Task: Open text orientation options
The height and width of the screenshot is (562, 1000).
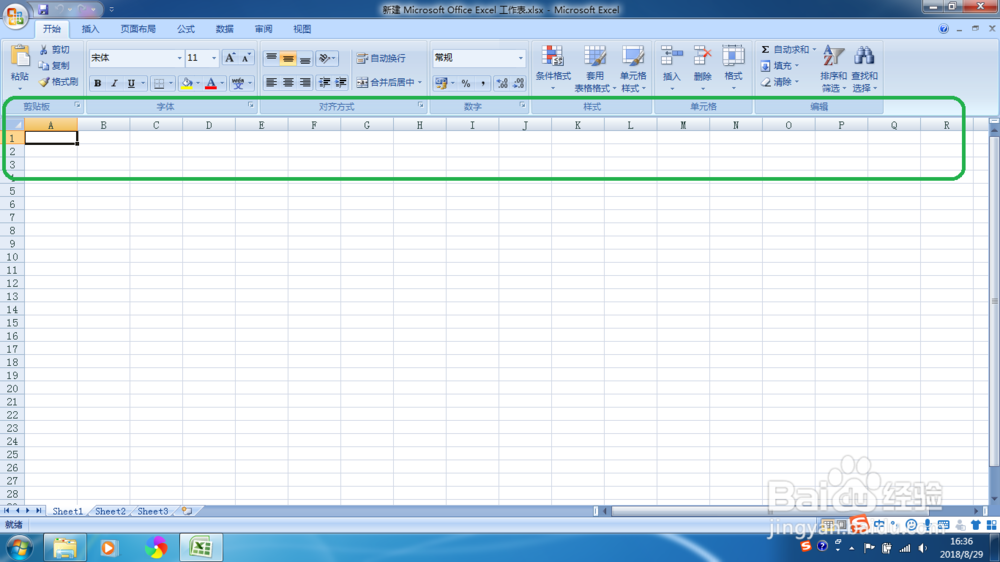Action: pos(327,58)
